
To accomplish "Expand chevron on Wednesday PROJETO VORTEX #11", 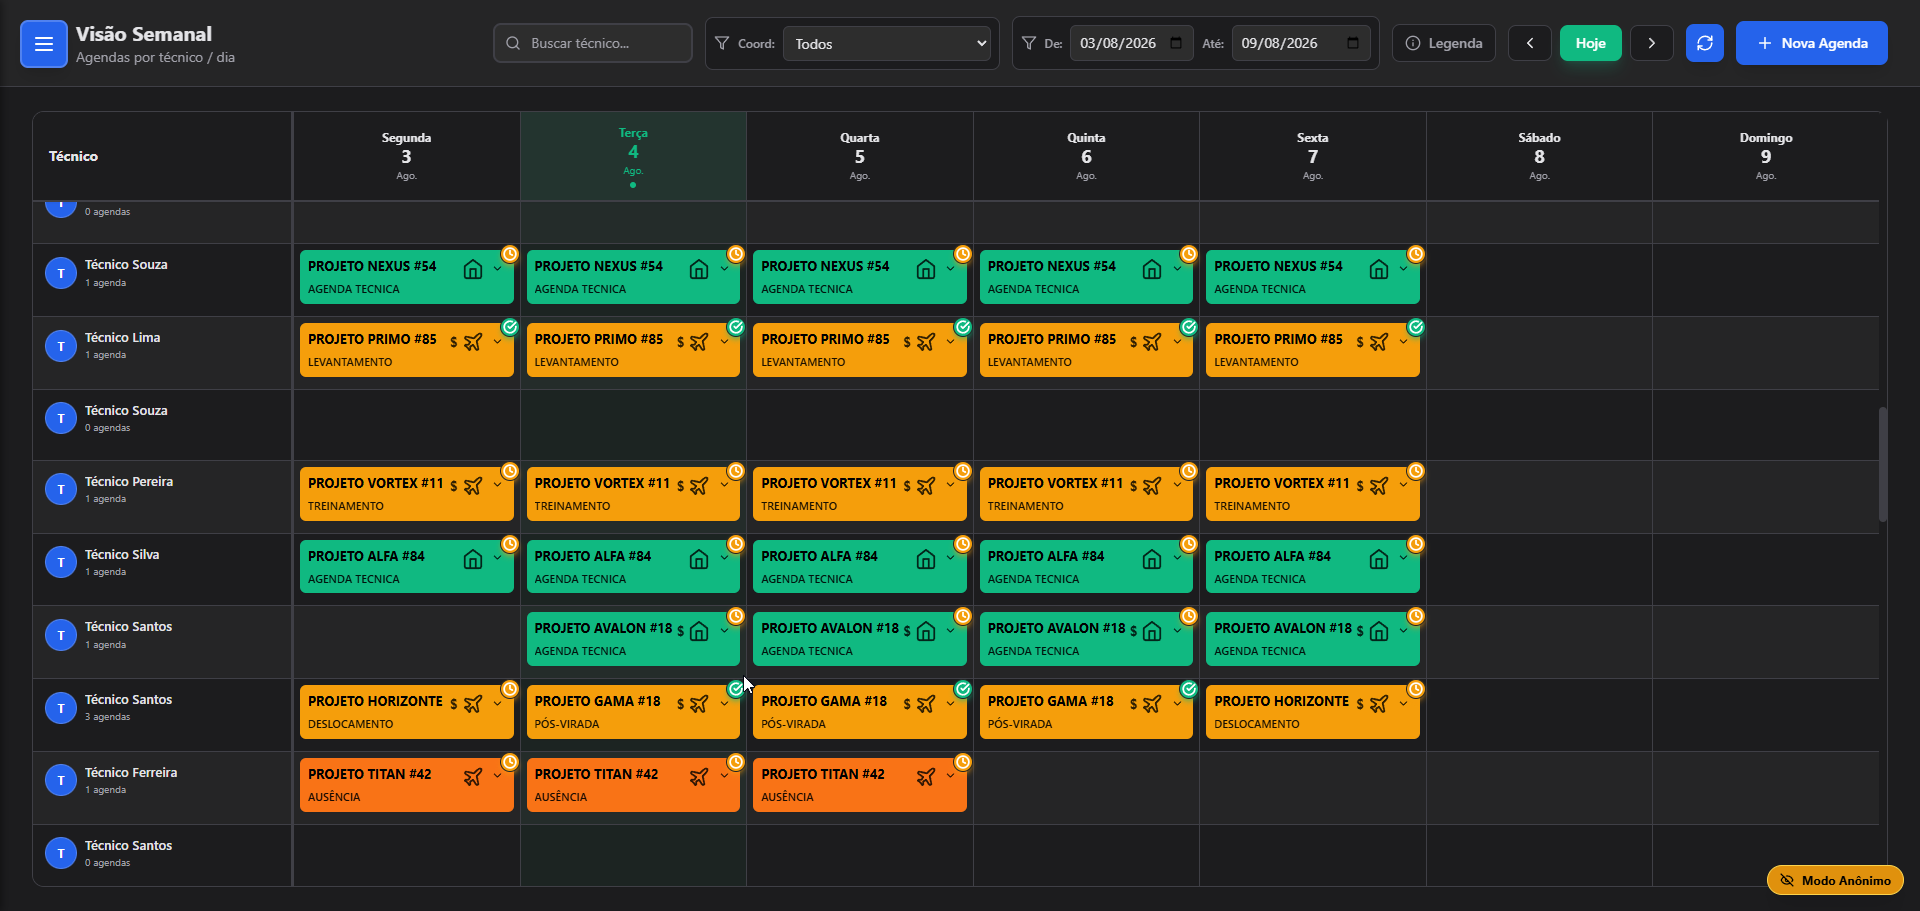I will pyautogui.click(x=950, y=486).
